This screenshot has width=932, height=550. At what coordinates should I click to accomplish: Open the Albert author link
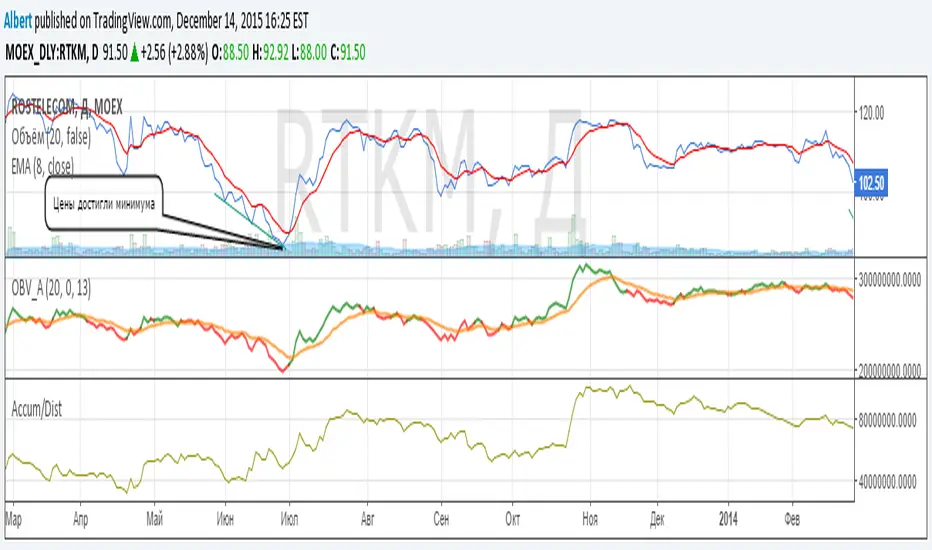(x=18, y=21)
